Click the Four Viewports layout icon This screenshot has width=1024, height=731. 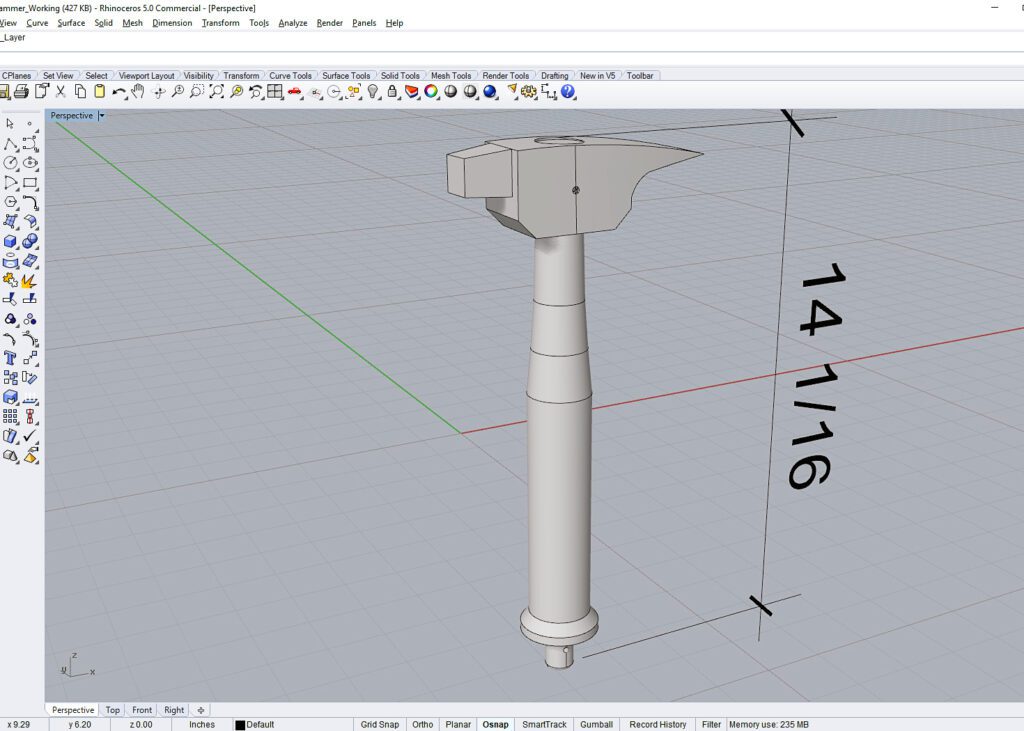point(275,92)
